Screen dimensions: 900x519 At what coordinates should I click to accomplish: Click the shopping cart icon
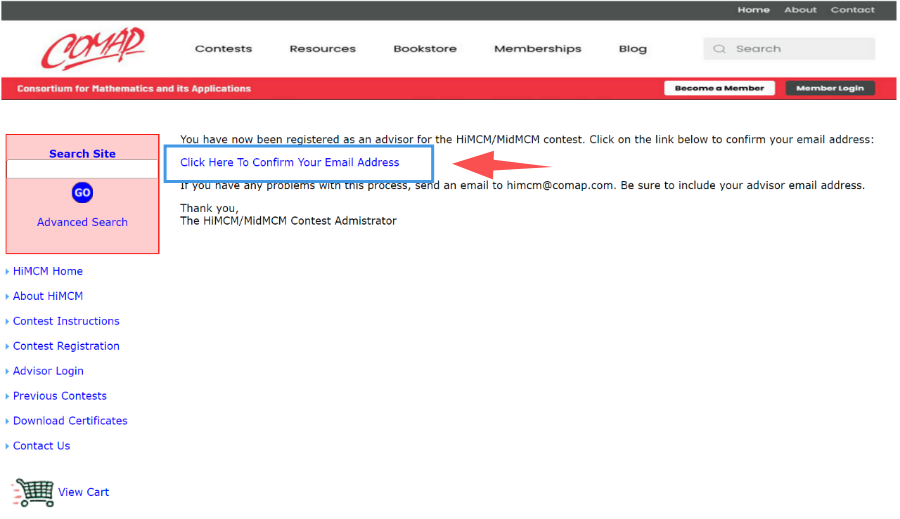[32, 492]
